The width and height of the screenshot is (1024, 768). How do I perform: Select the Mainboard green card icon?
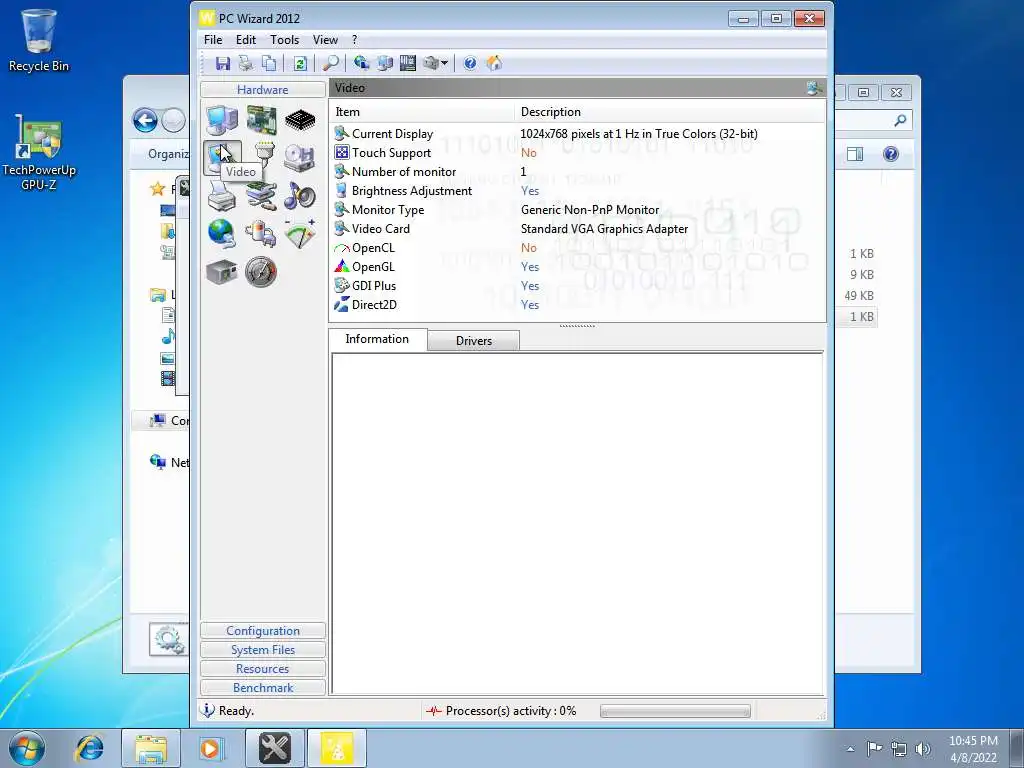point(261,120)
